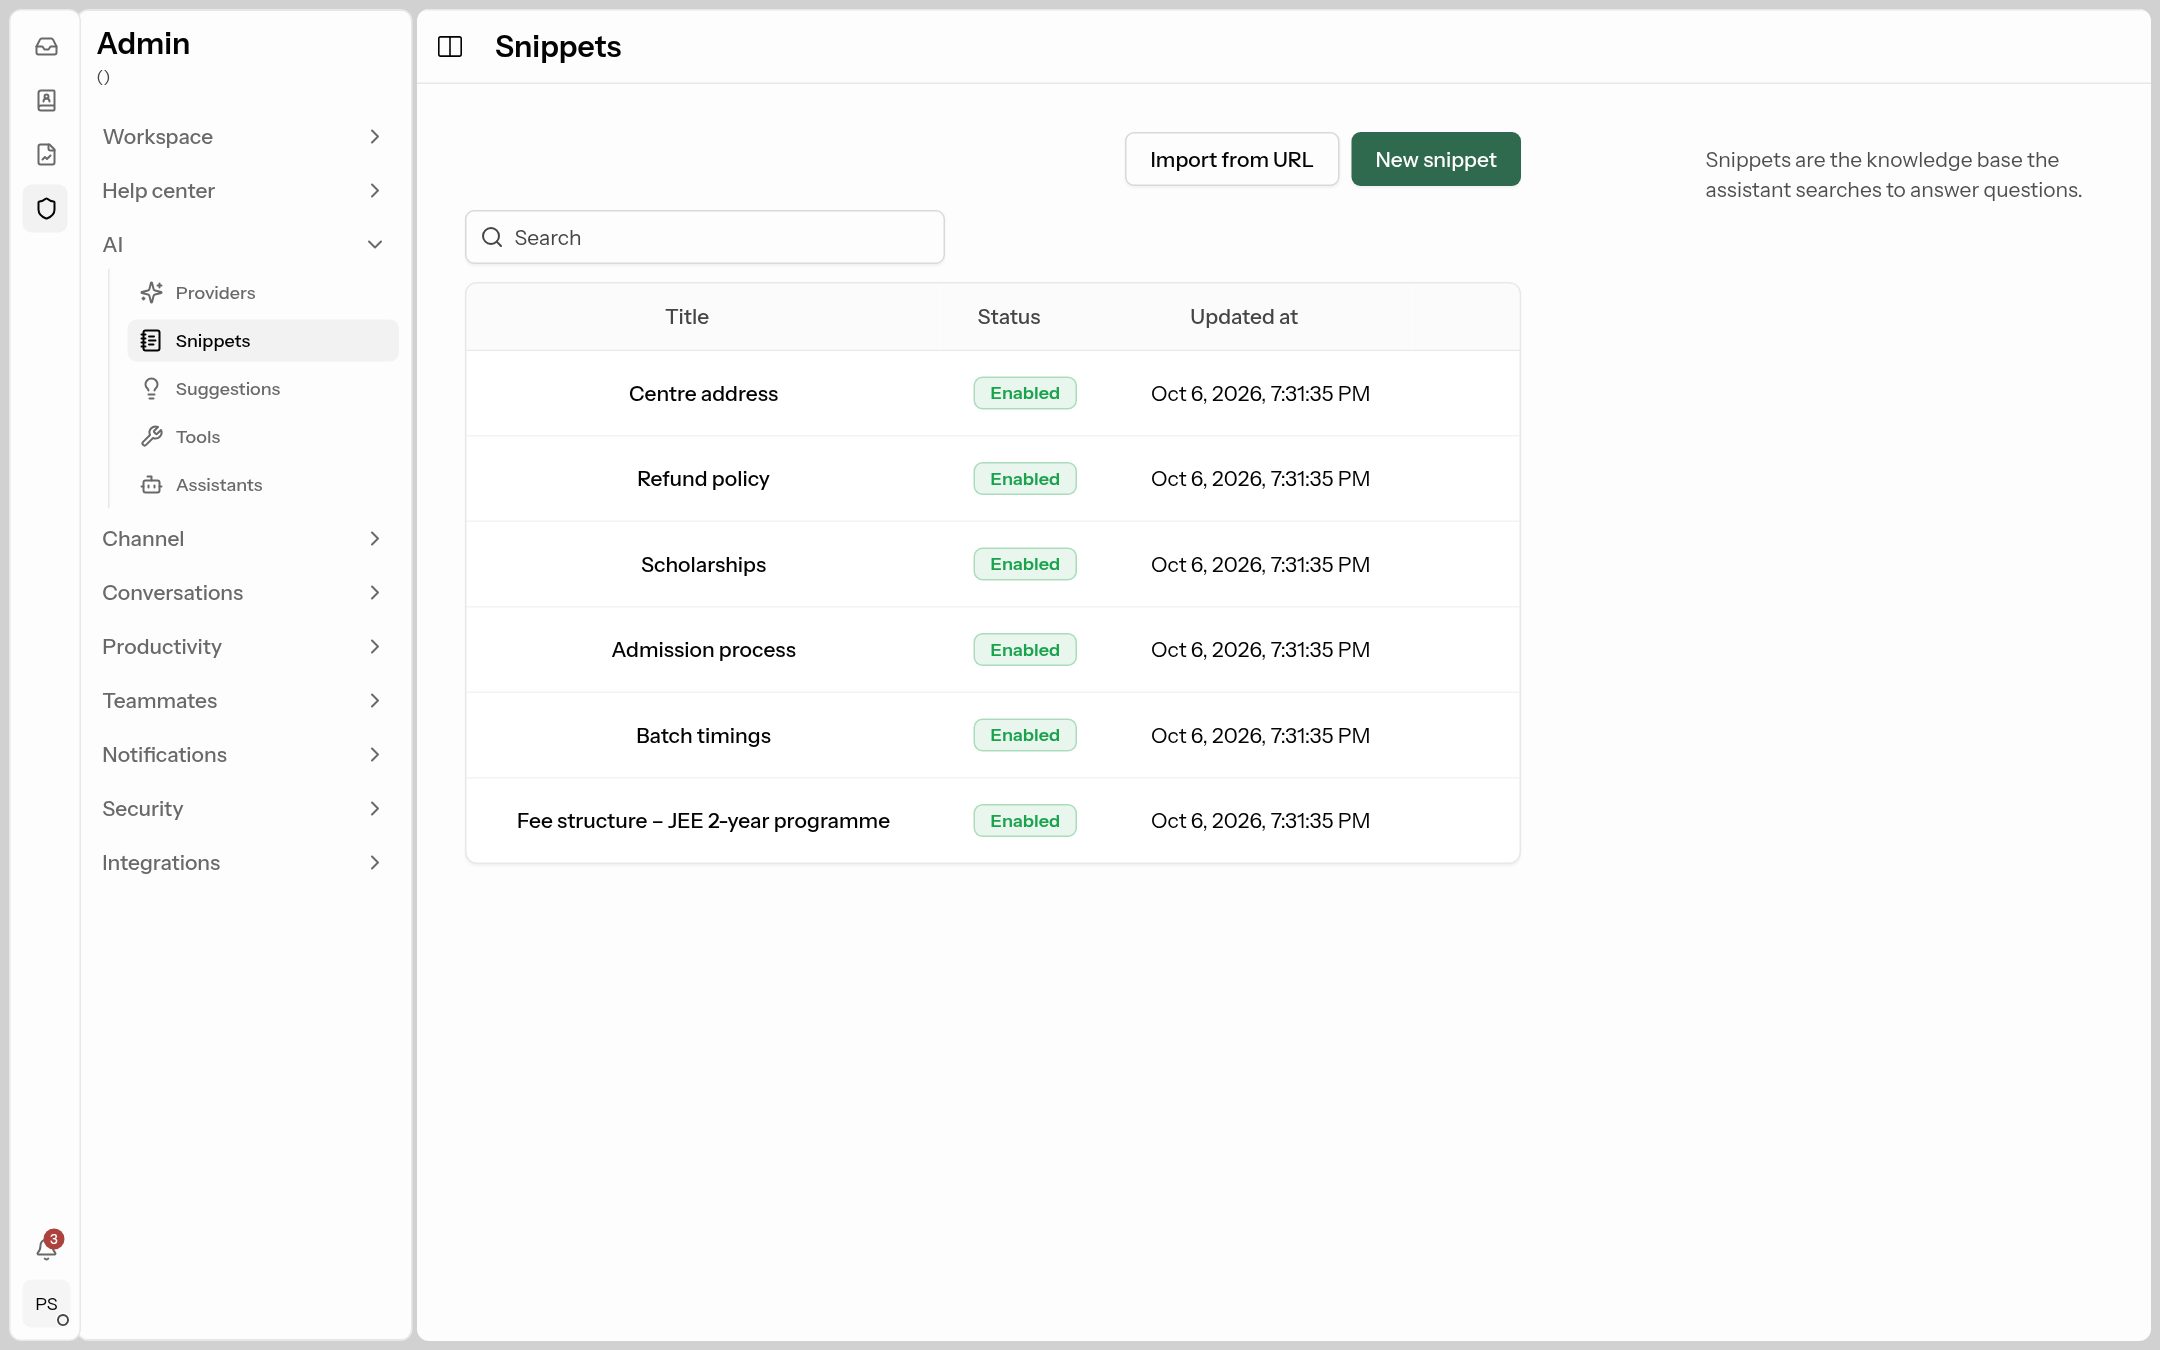
Task: Click the magnifier icon in search box
Action: coord(492,238)
